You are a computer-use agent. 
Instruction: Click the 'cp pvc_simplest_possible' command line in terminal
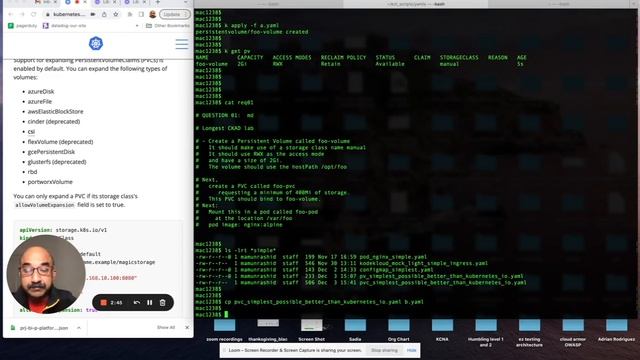click(x=324, y=302)
